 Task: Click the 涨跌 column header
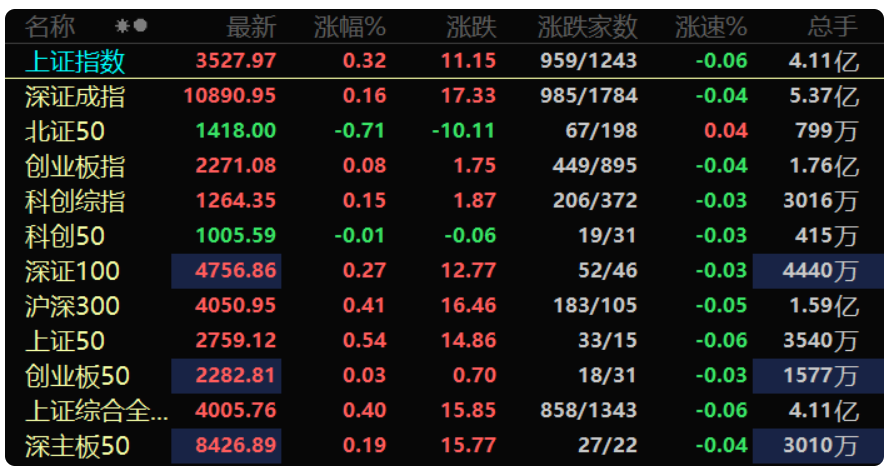point(471,27)
